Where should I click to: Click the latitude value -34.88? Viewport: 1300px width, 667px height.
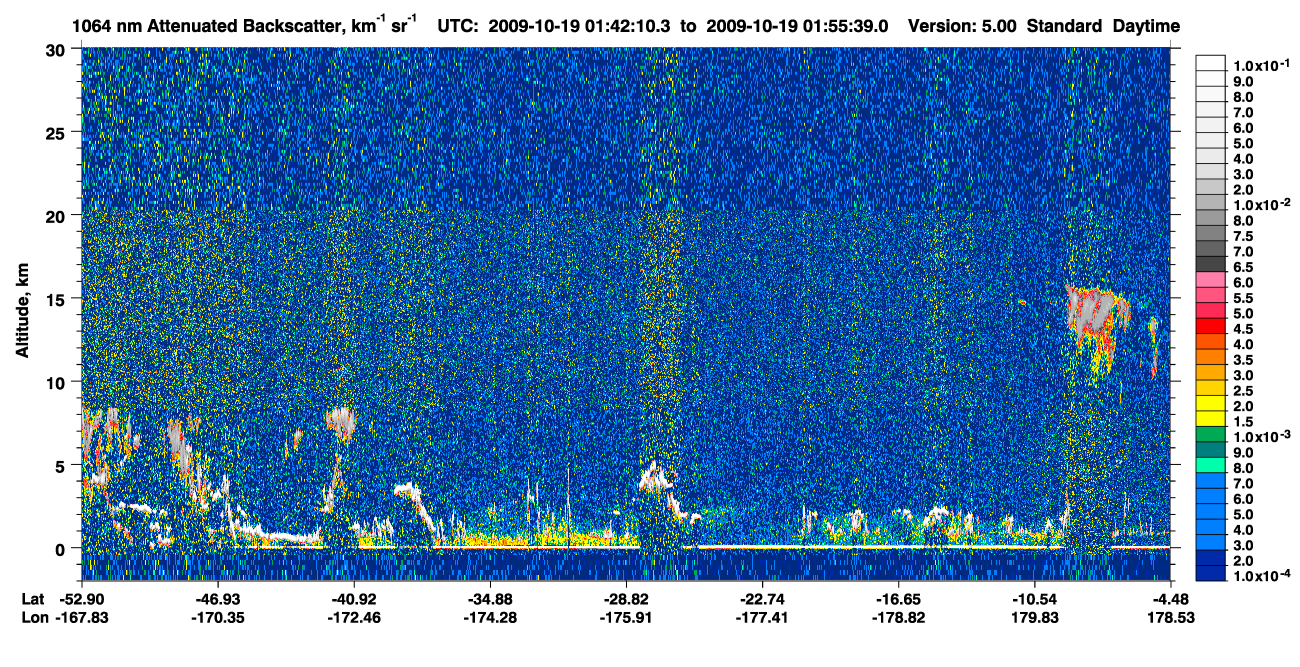point(490,598)
